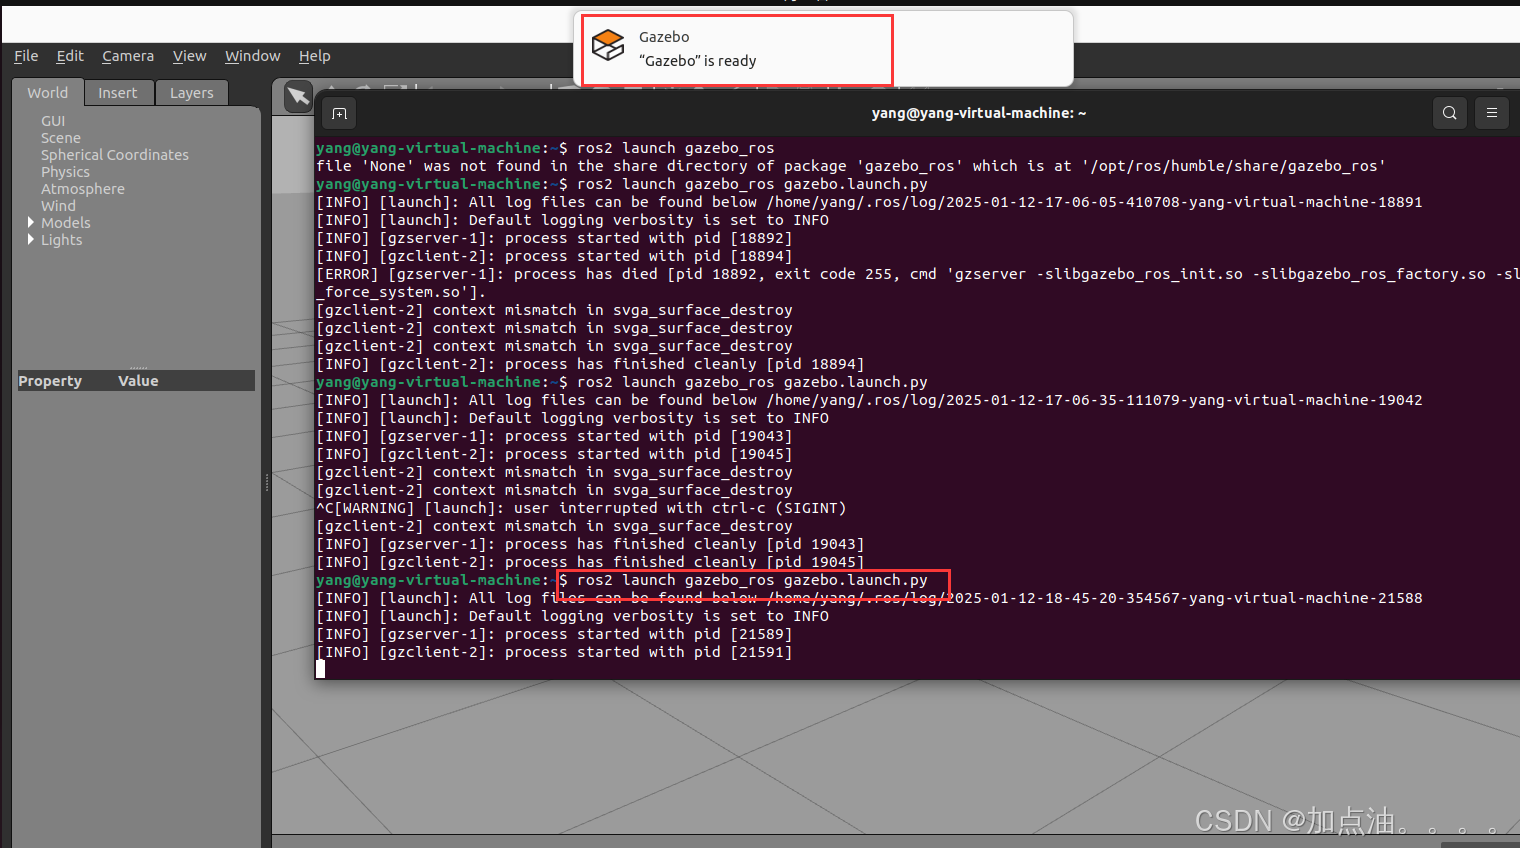Screen dimensions: 1520x848
Task: Click the WARNING user interrupted ctrl-c line
Action: (581, 508)
